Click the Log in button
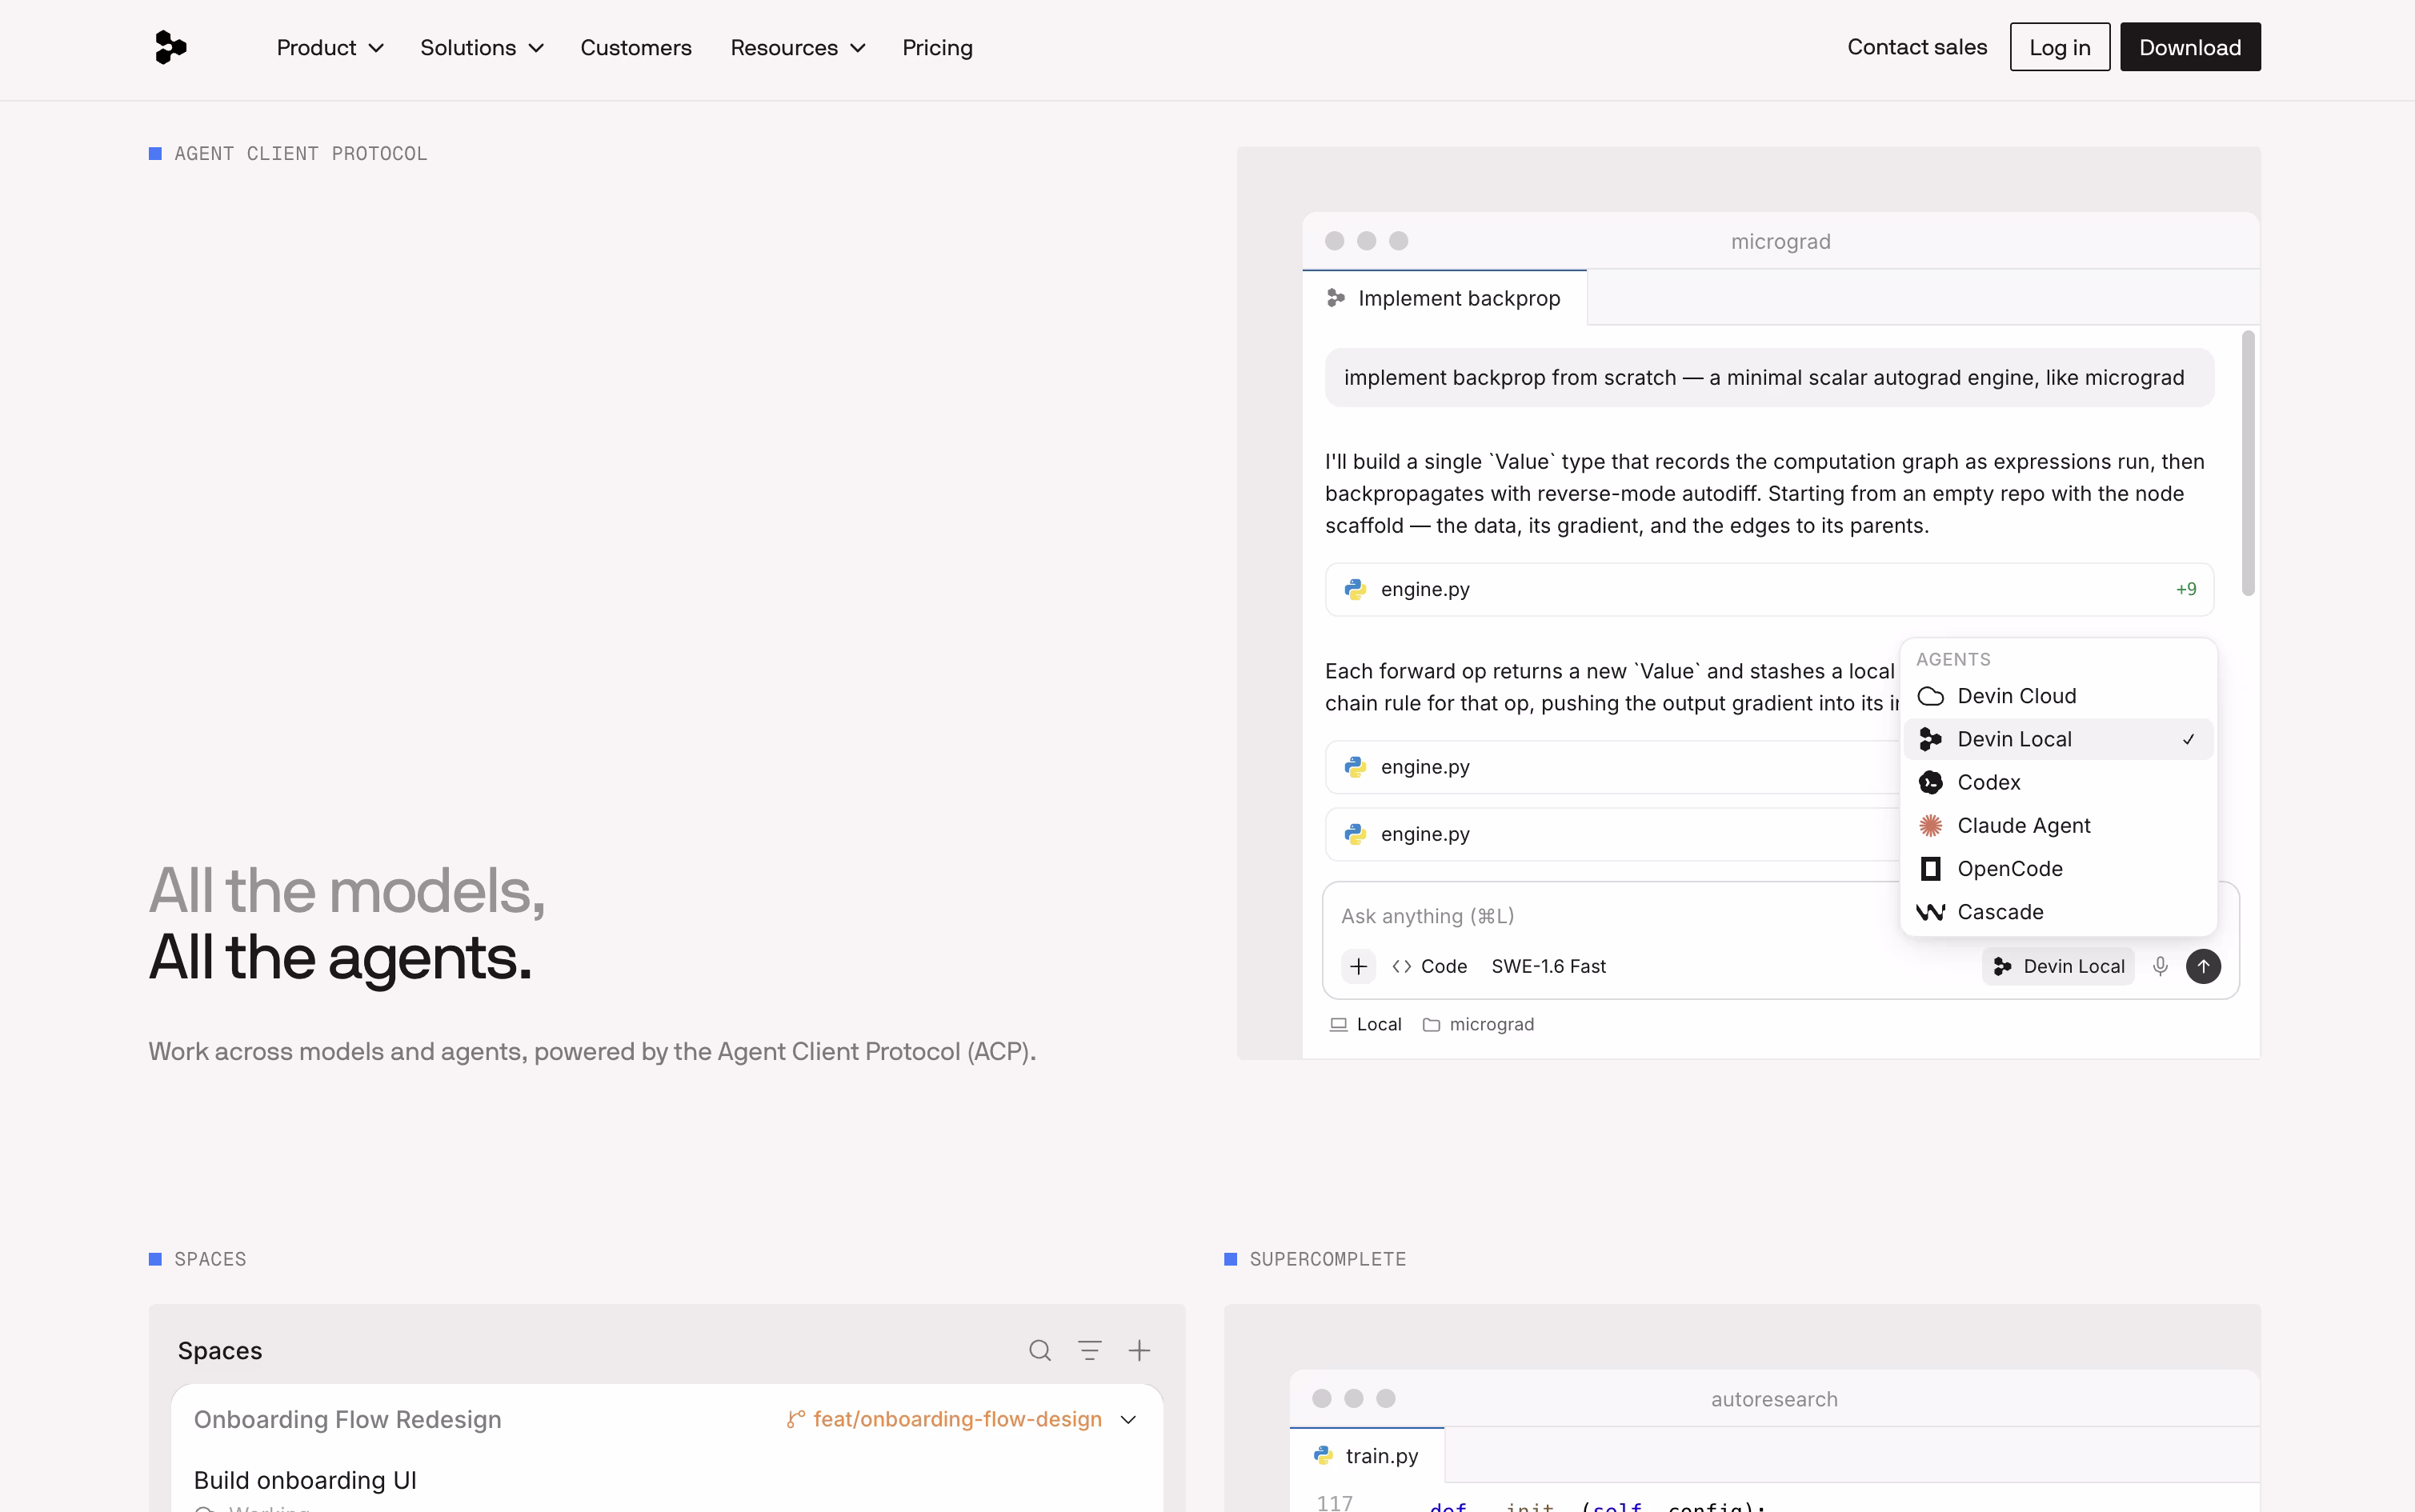2415x1512 pixels. point(2060,47)
